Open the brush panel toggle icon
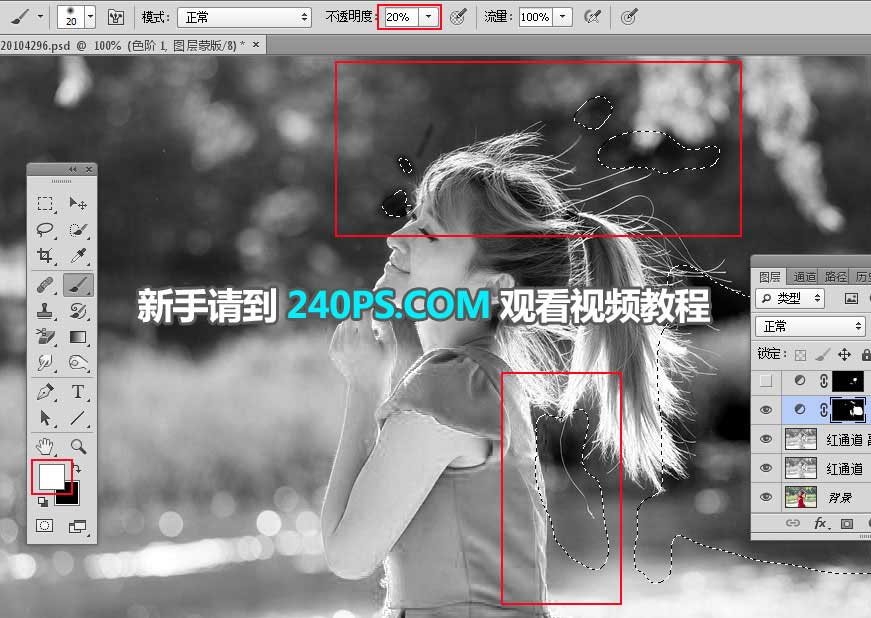This screenshot has width=871, height=618. pyautogui.click(x=116, y=17)
